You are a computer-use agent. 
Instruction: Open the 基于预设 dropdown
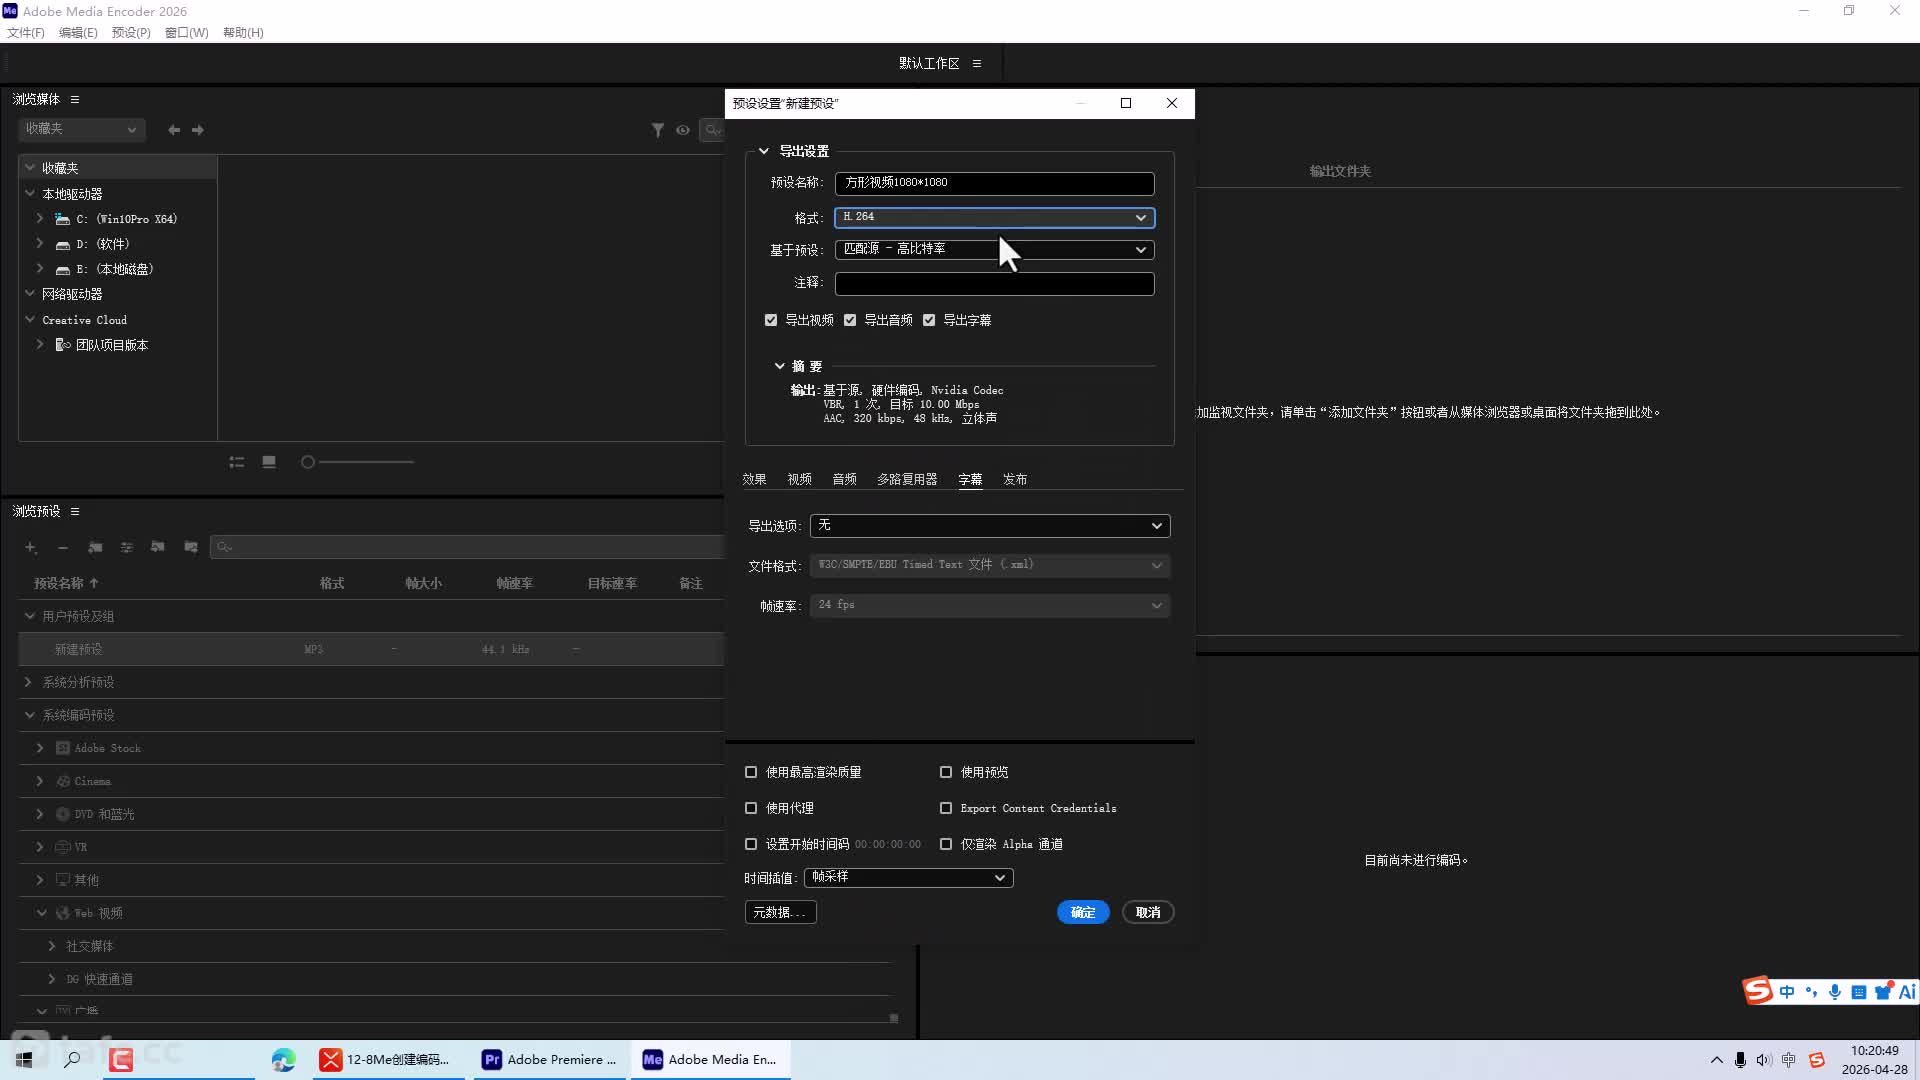pyautogui.click(x=995, y=249)
